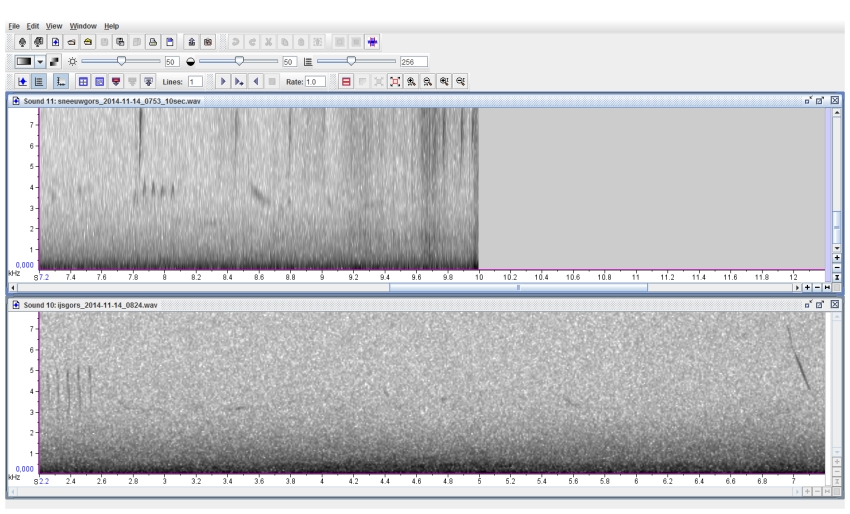The height and width of the screenshot is (514, 850).
Task: Open the Window menu
Action: 81,25
